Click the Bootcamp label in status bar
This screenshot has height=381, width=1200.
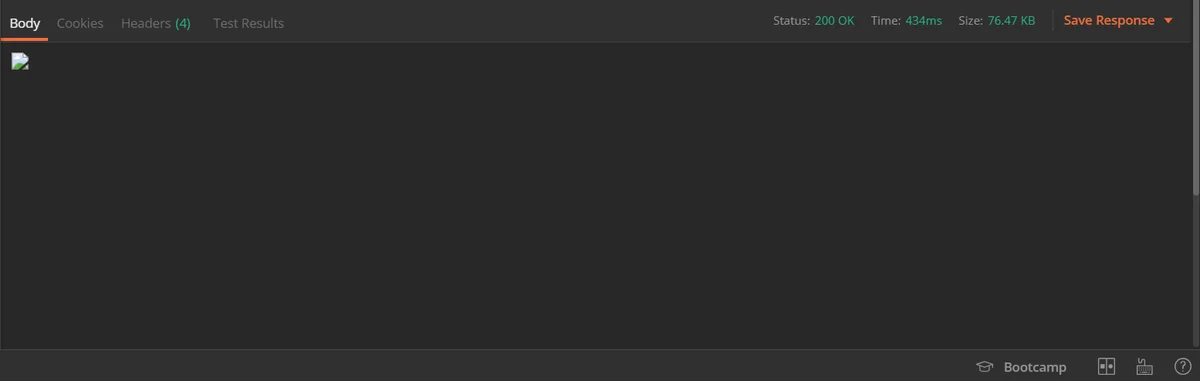coord(1035,367)
